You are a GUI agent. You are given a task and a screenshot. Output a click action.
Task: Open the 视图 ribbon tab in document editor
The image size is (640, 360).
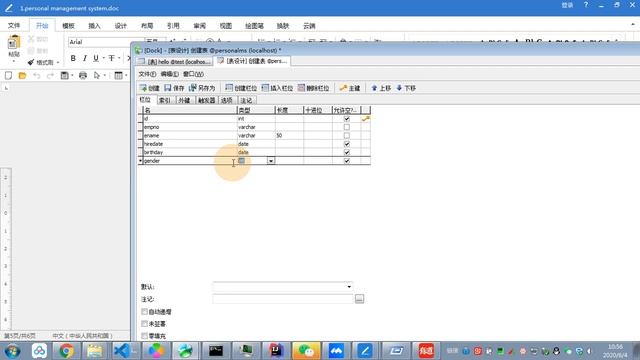(x=226, y=26)
